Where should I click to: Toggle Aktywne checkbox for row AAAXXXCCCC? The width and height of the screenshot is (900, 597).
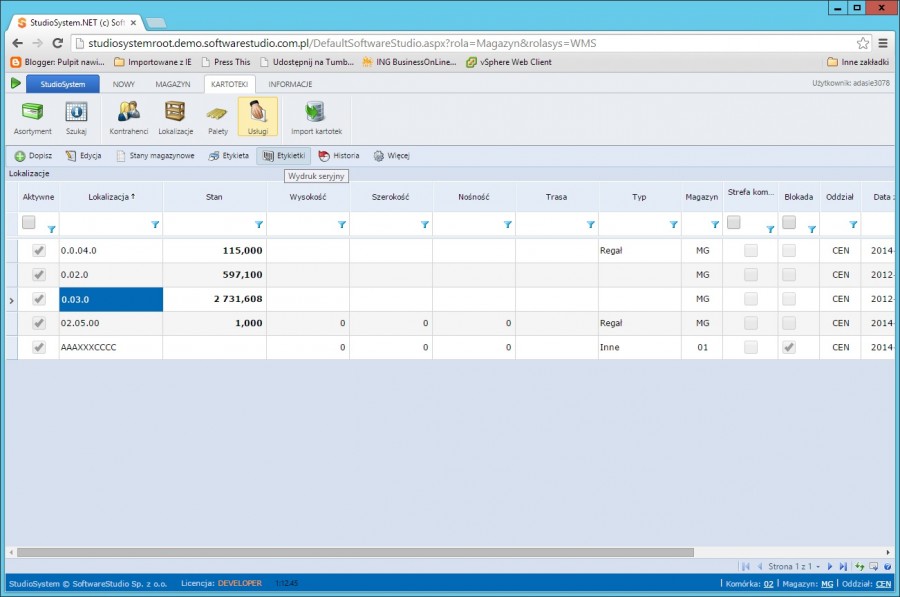tap(39, 347)
